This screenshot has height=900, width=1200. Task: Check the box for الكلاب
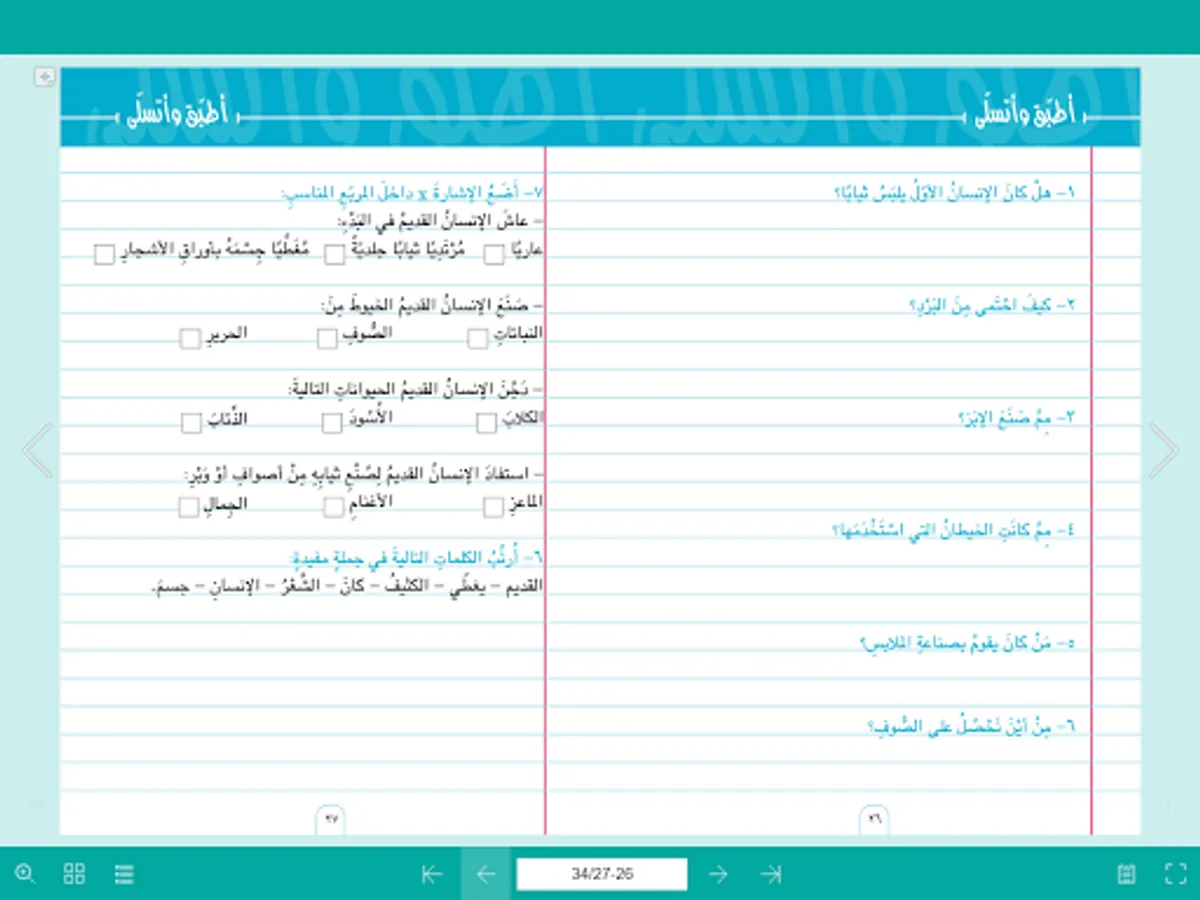click(487, 423)
